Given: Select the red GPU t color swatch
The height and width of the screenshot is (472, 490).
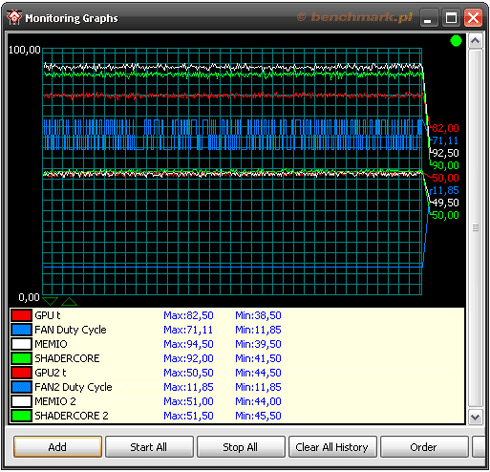Looking at the screenshot, I should pos(21,315).
